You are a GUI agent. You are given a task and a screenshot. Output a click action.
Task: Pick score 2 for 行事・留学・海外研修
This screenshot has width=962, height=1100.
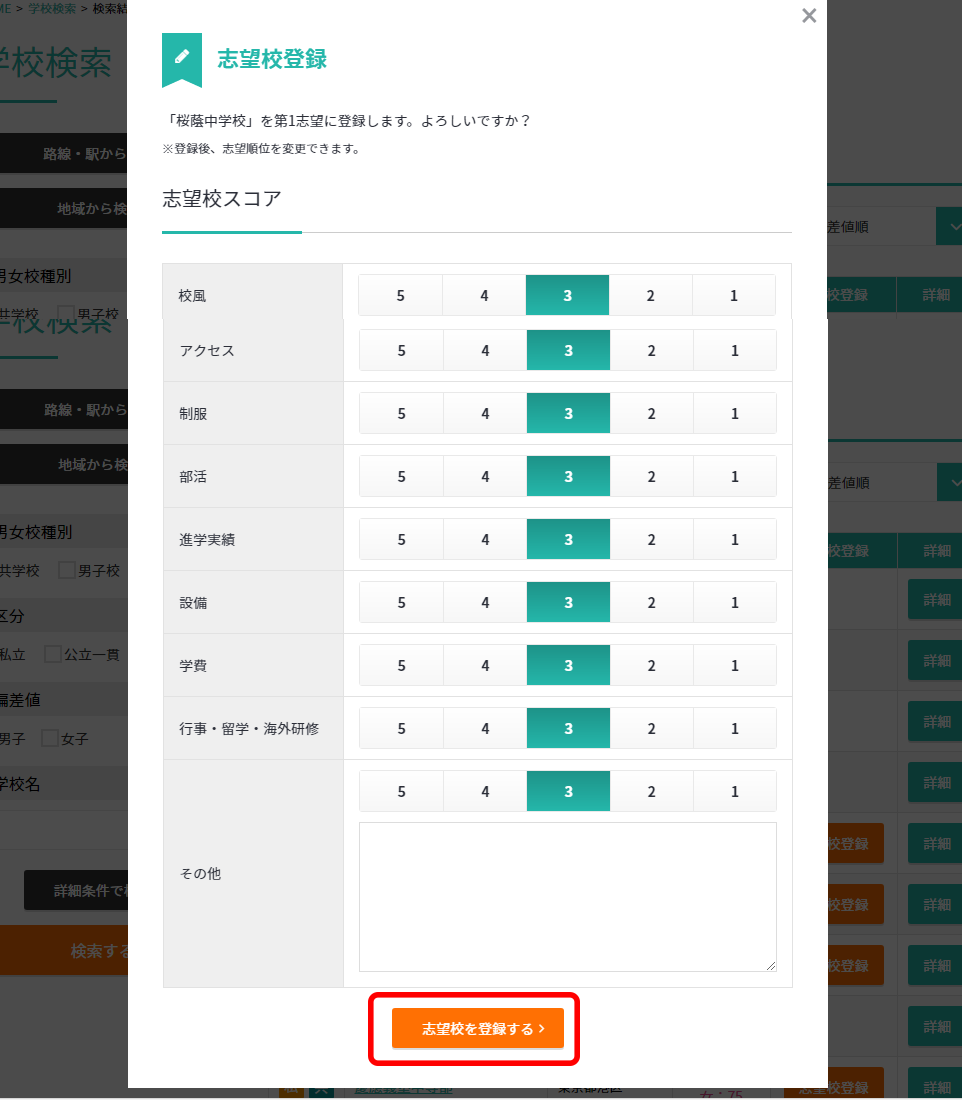click(651, 729)
